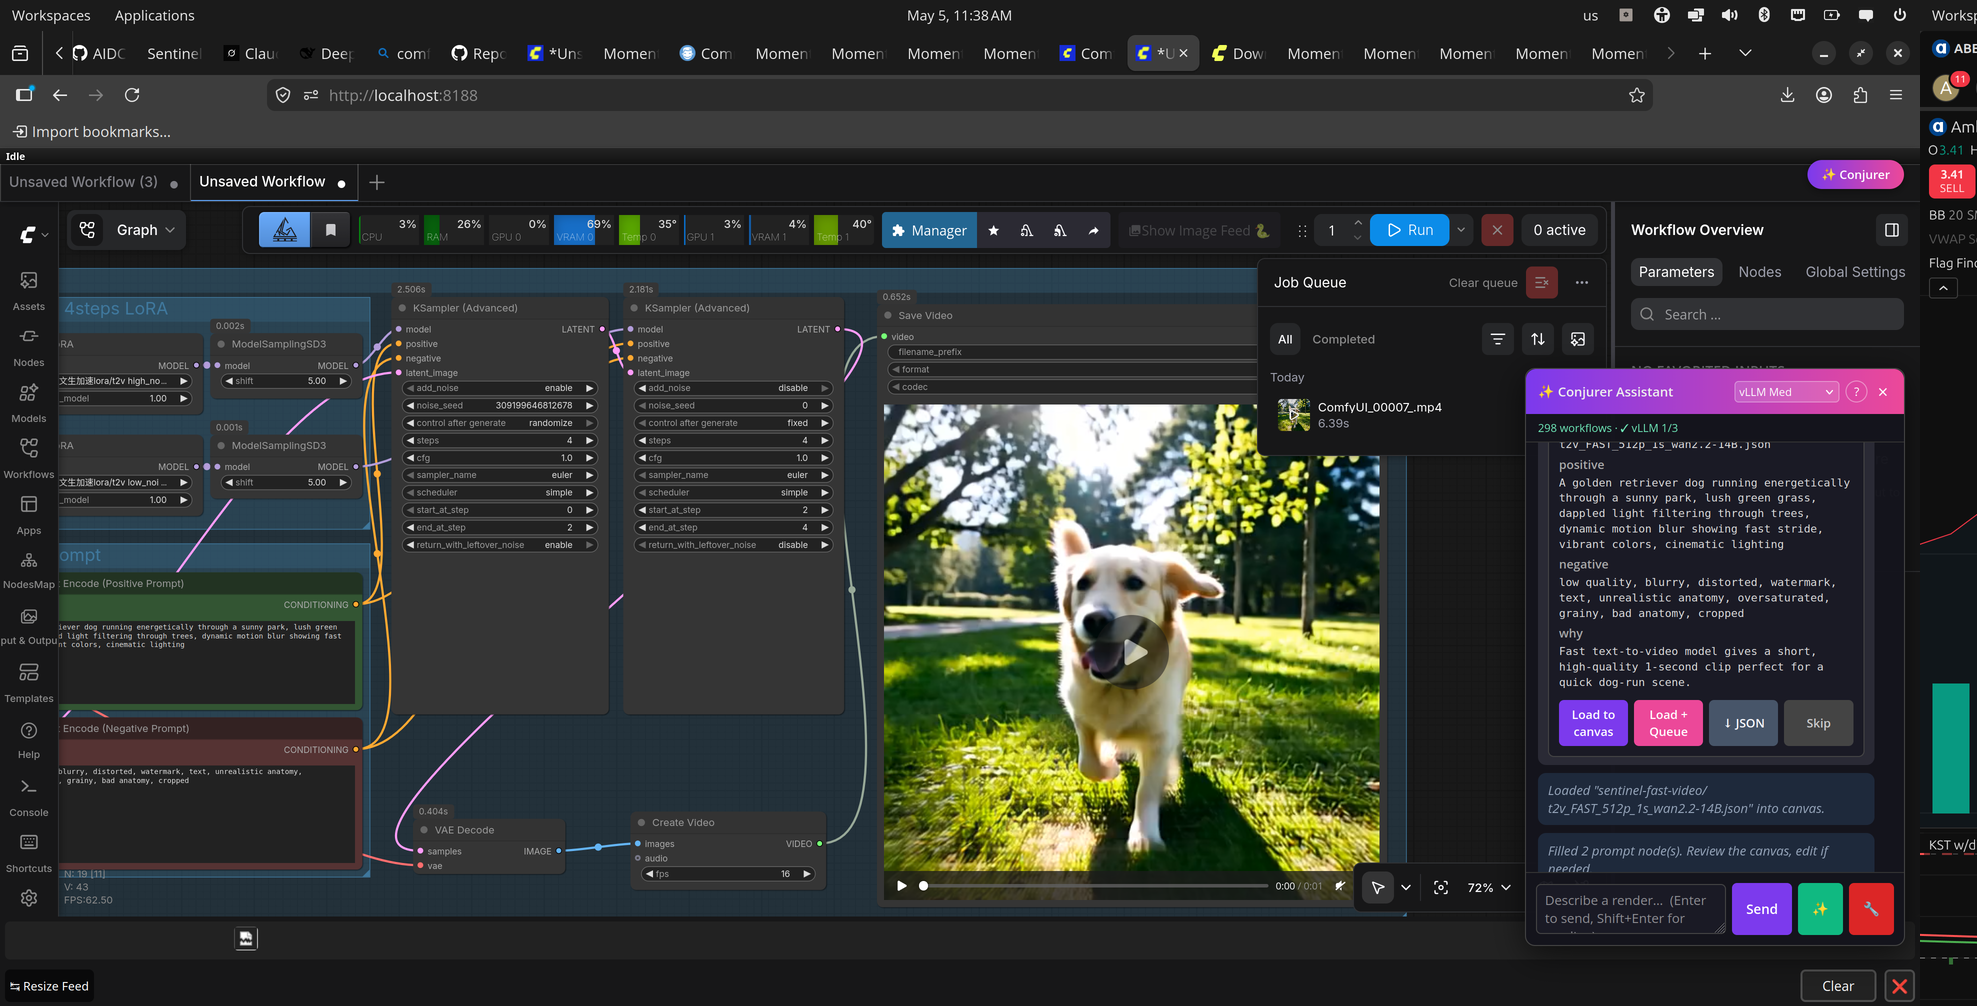
Task: Click the Job Queue image view icon
Action: tap(1578, 339)
